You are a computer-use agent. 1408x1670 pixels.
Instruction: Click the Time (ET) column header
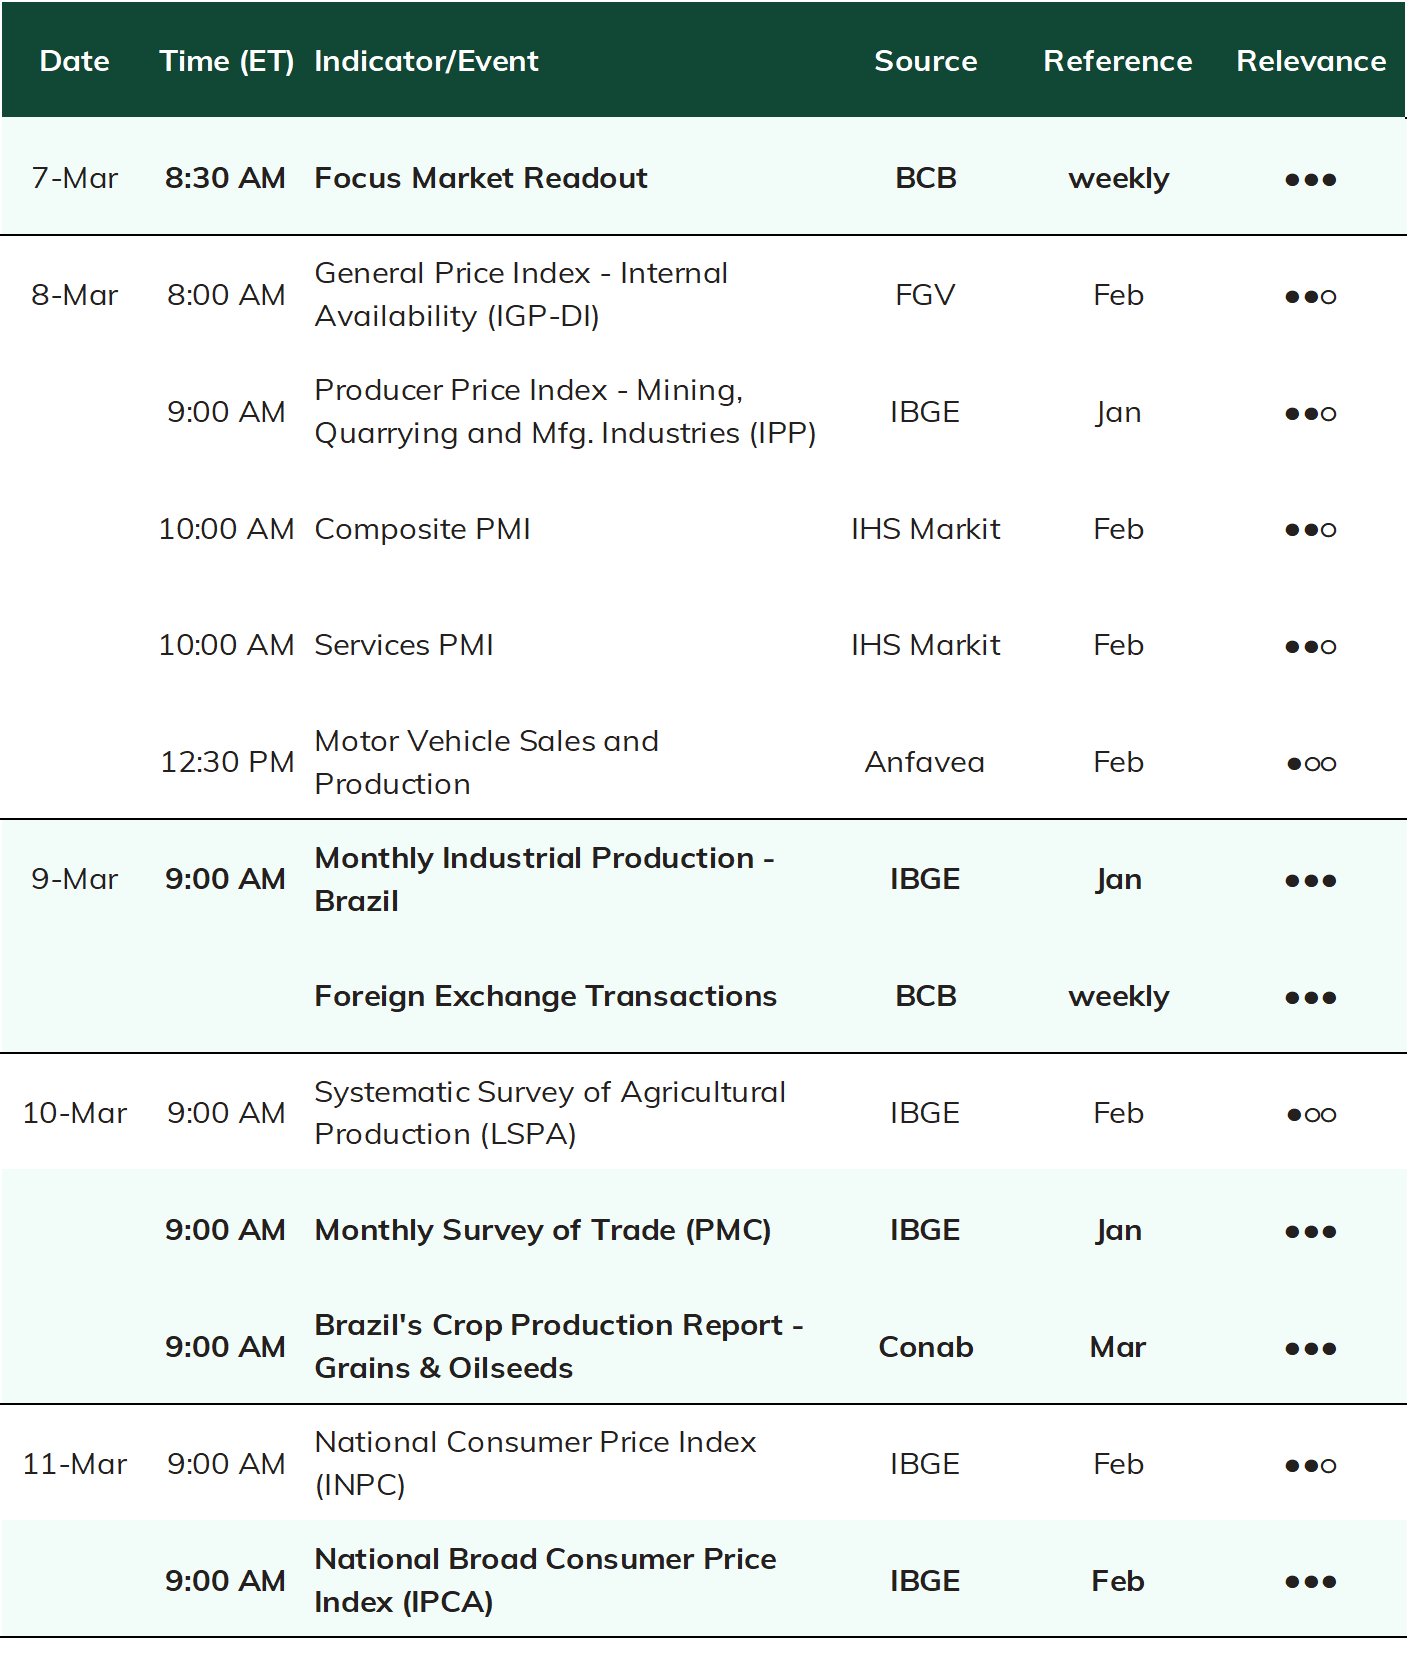pyautogui.click(x=227, y=61)
